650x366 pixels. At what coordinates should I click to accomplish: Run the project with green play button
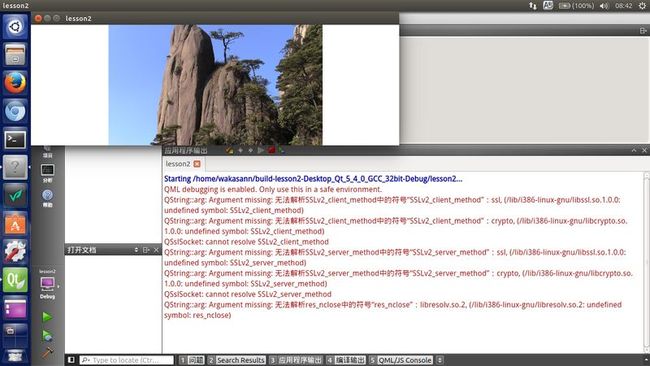pos(47,317)
